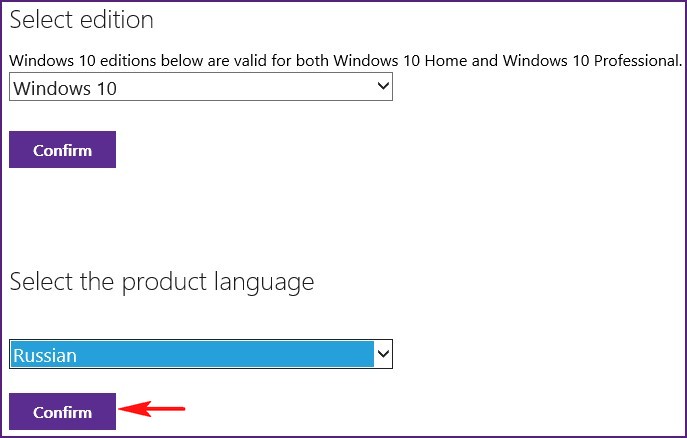Click 'Windows 10 Professional' in the description
Screen dimensions: 687x438
coord(591,60)
